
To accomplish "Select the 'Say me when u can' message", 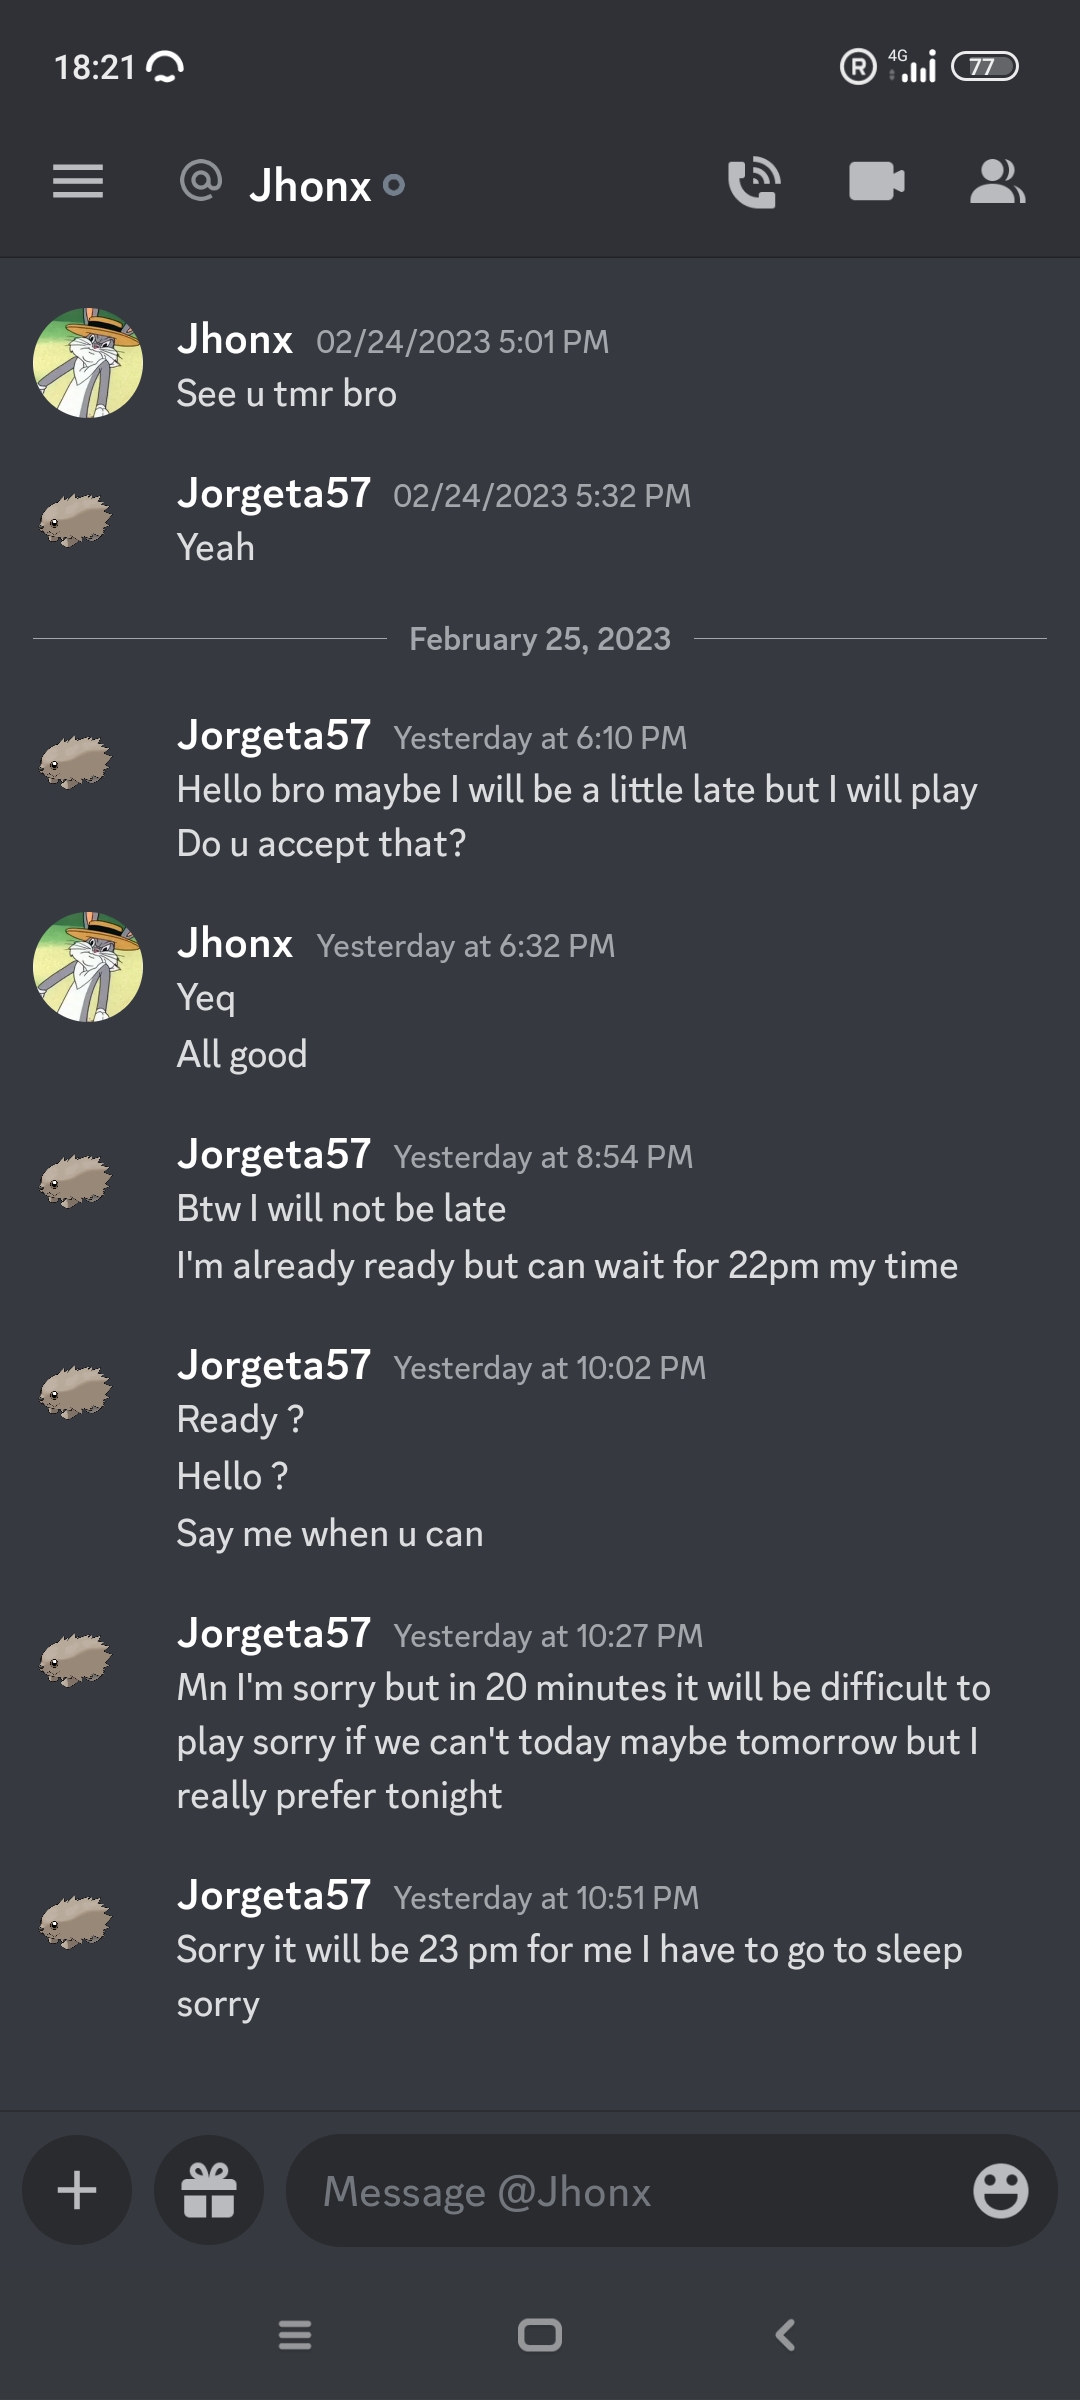I will tap(330, 1533).
